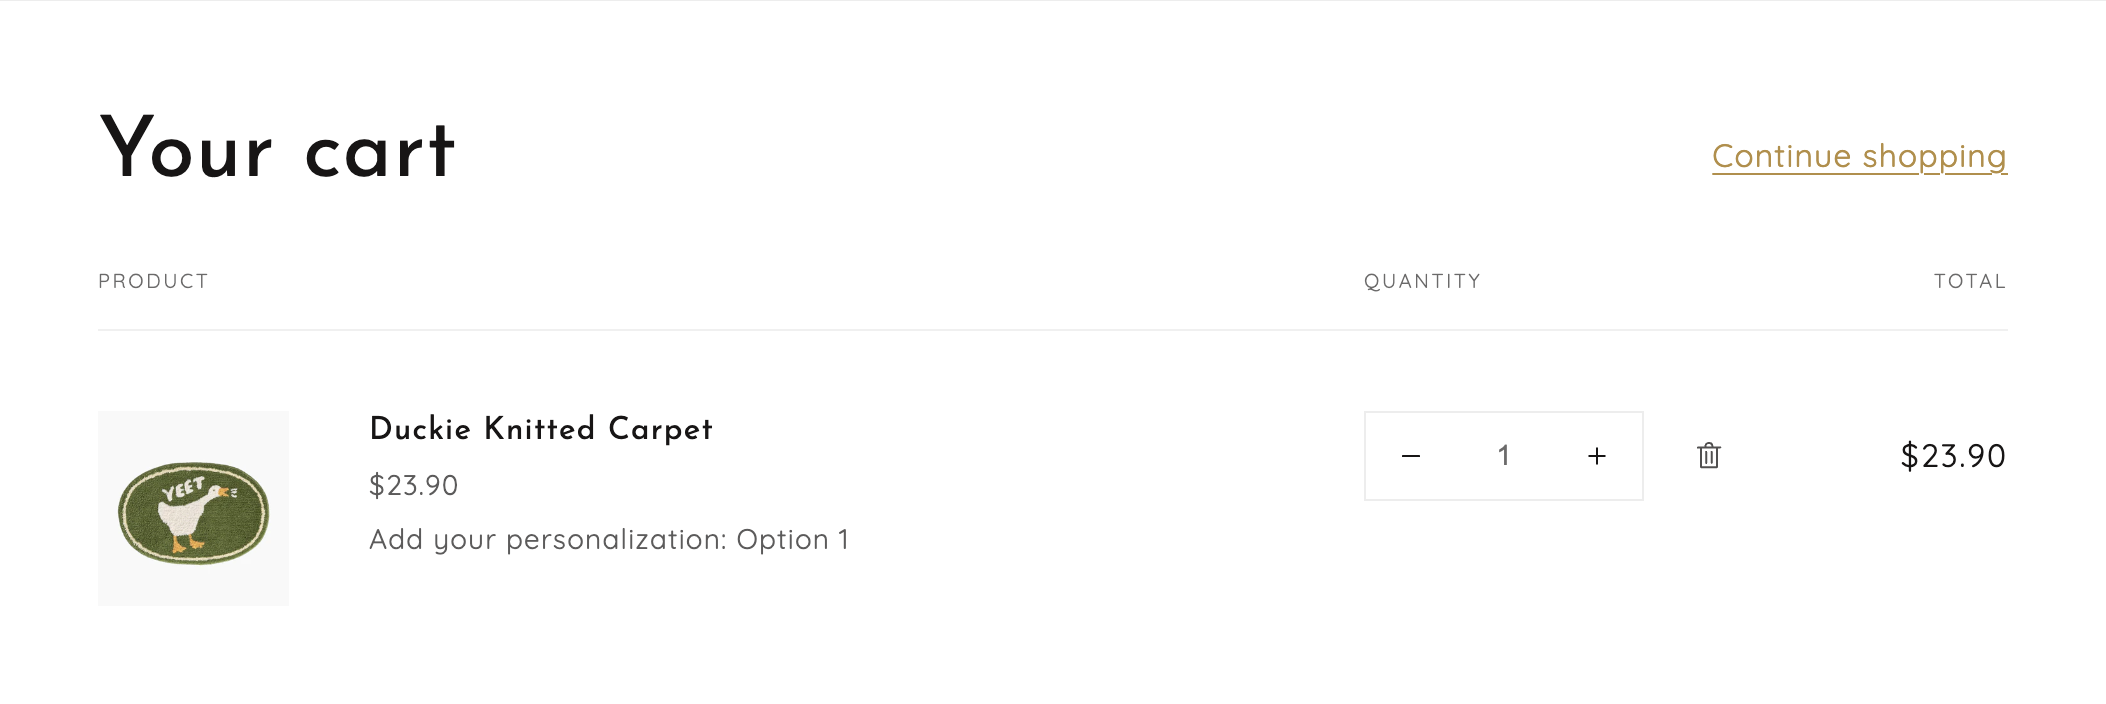Click the Add your personalization label
Screen dimensions: 2106x704
tap(547, 540)
